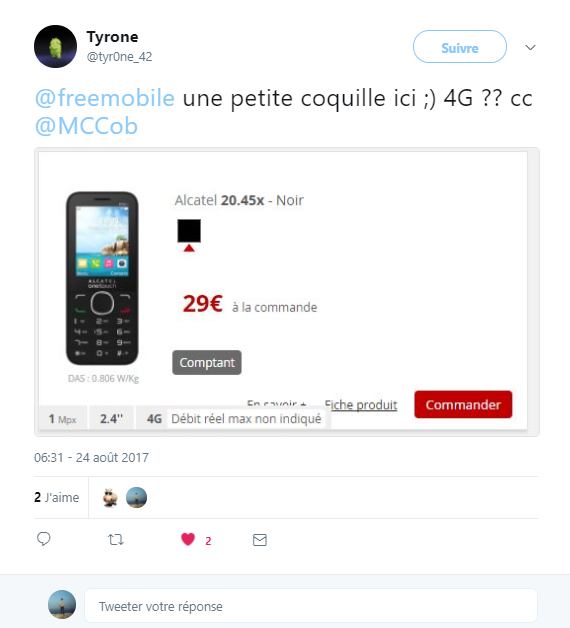The height and width of the screenshot is (628, 570).
Task: Click the Alcatel phone product image
Action: click(x=102, y=278)
